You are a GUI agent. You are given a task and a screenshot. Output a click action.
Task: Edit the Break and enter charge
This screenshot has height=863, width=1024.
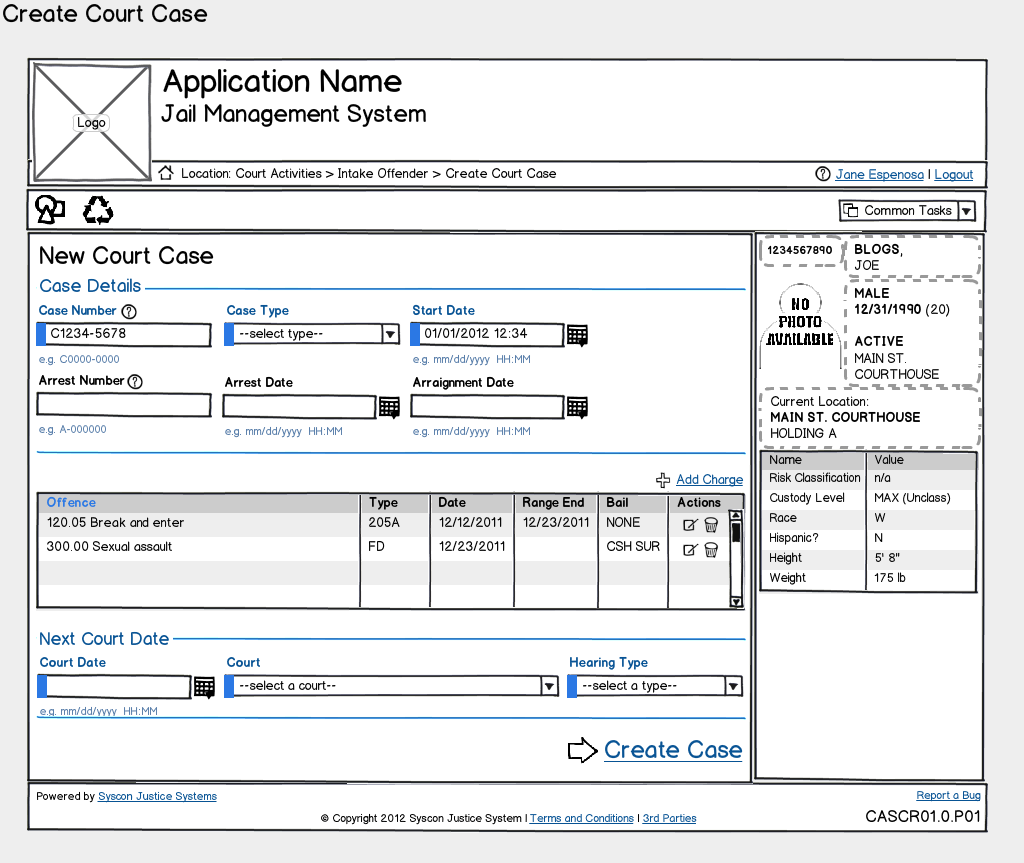pos(689,524)
